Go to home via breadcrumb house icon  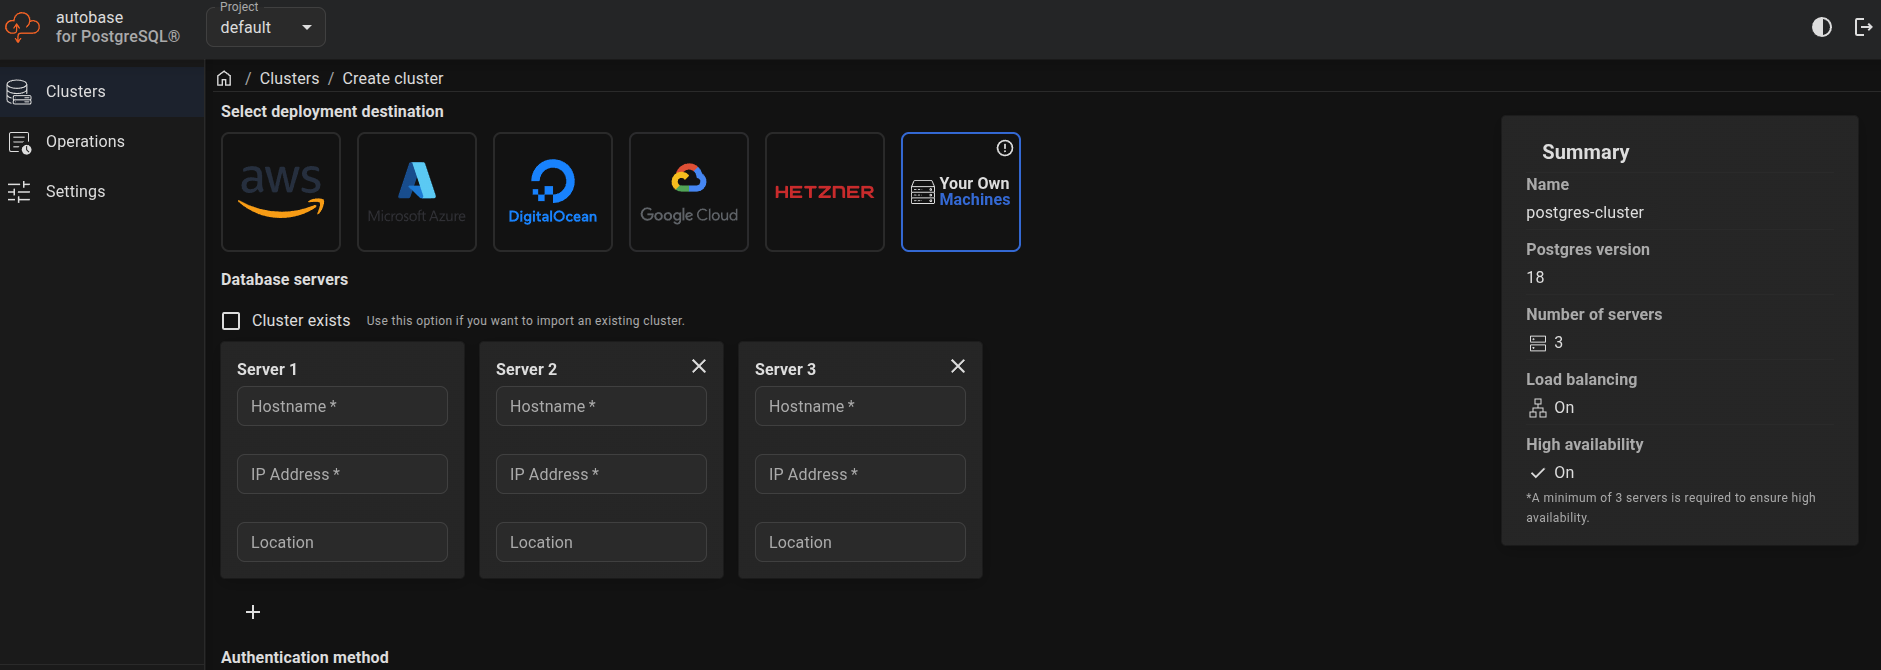point(224,78)
